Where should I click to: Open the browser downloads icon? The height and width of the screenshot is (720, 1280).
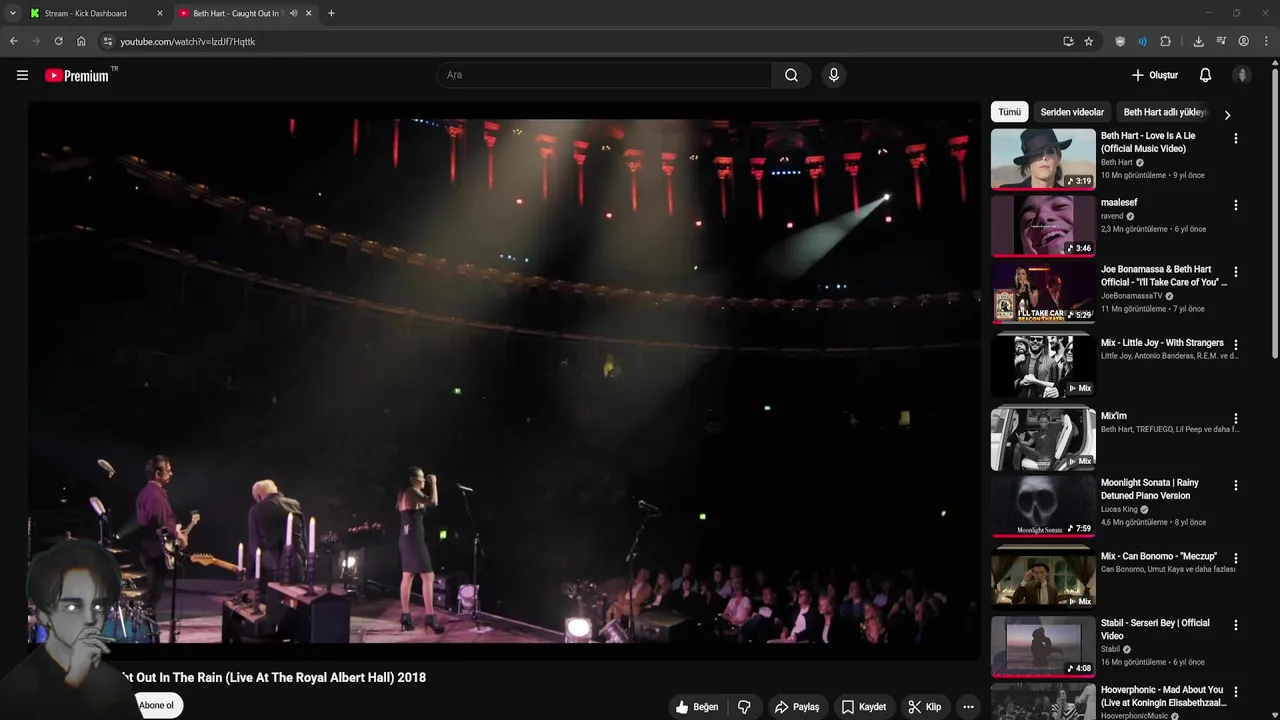(1198, 41)
